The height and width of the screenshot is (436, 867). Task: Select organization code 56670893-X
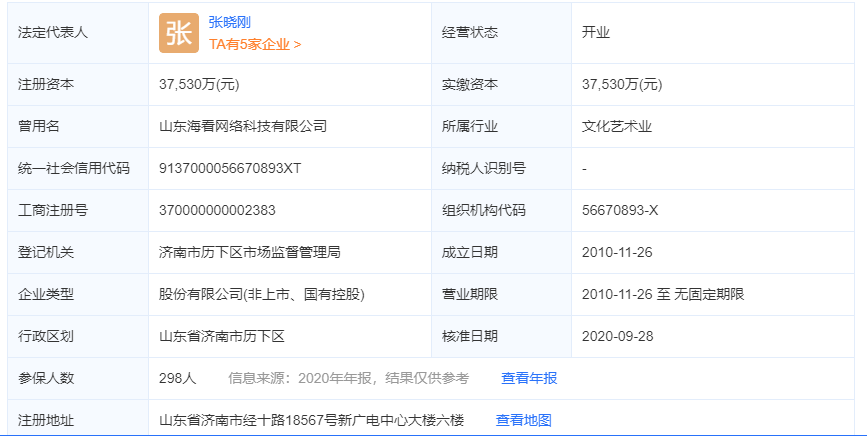[x=620, y=210]
